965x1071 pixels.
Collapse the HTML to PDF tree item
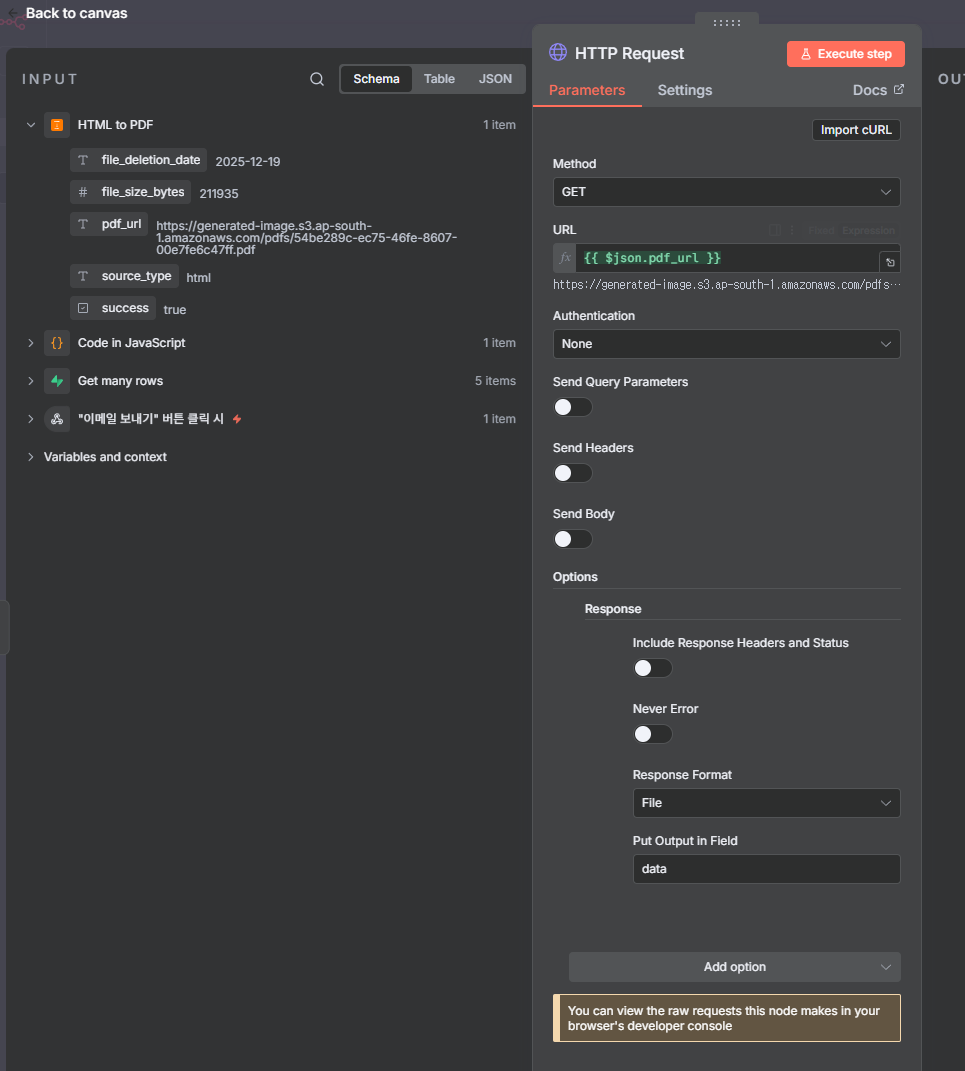click(31, 125)
